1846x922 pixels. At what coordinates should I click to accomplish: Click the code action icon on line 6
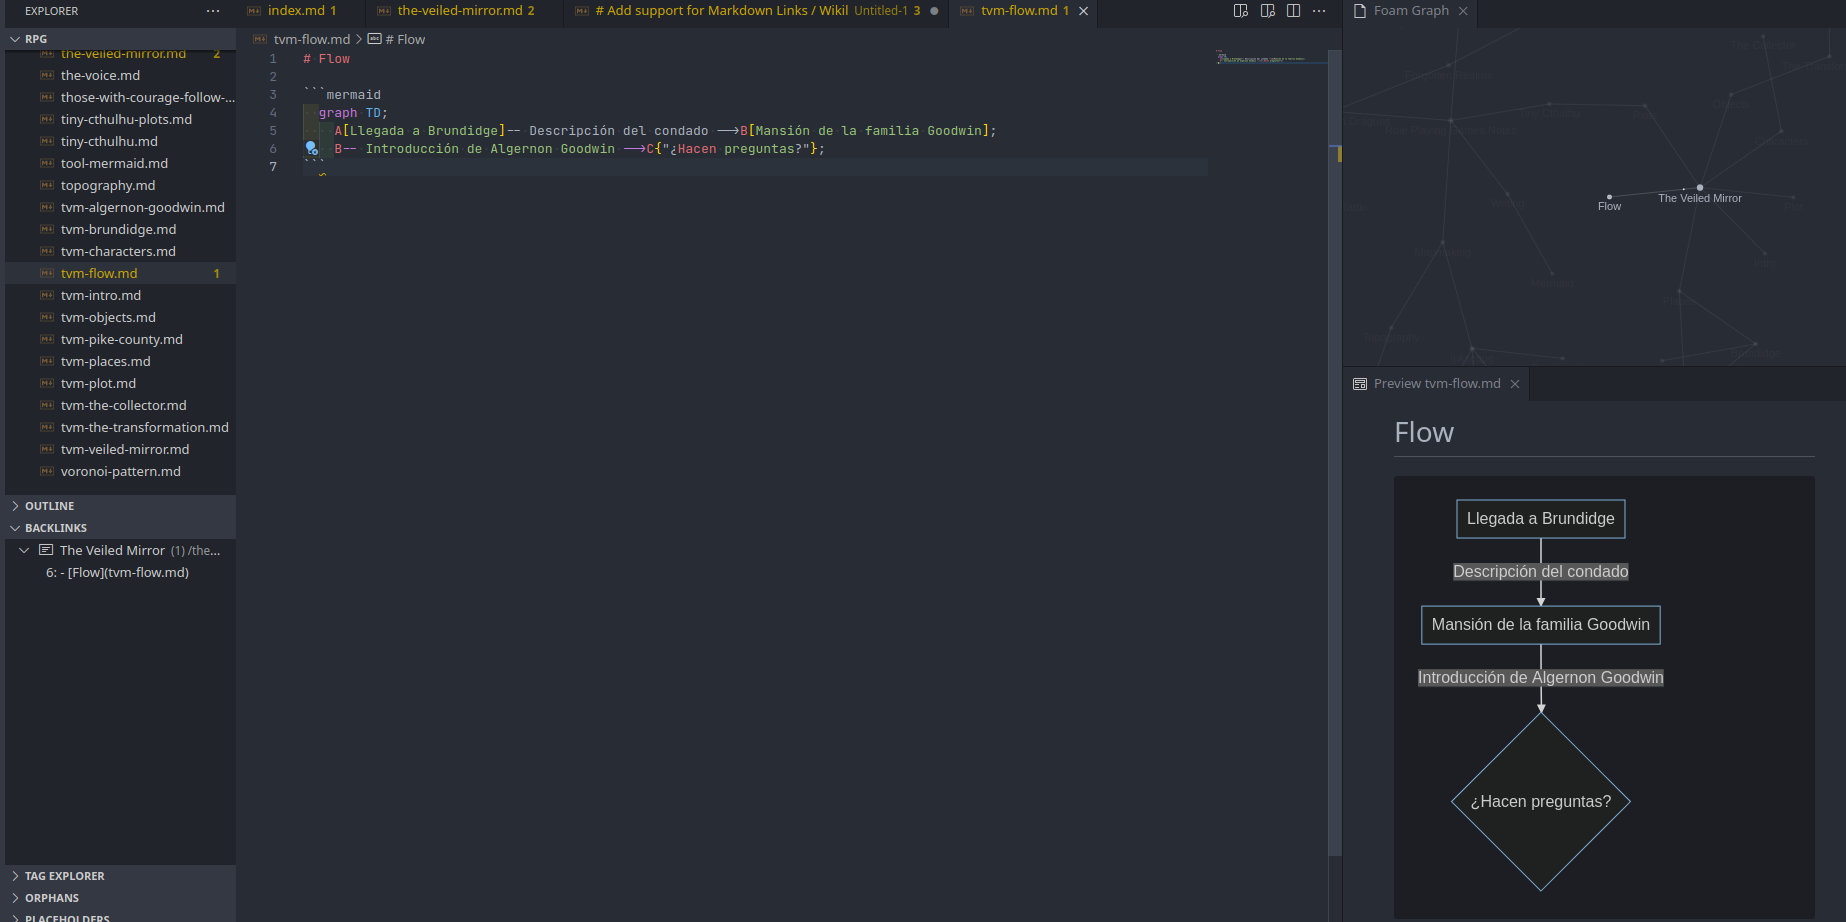tap(311, 148)
